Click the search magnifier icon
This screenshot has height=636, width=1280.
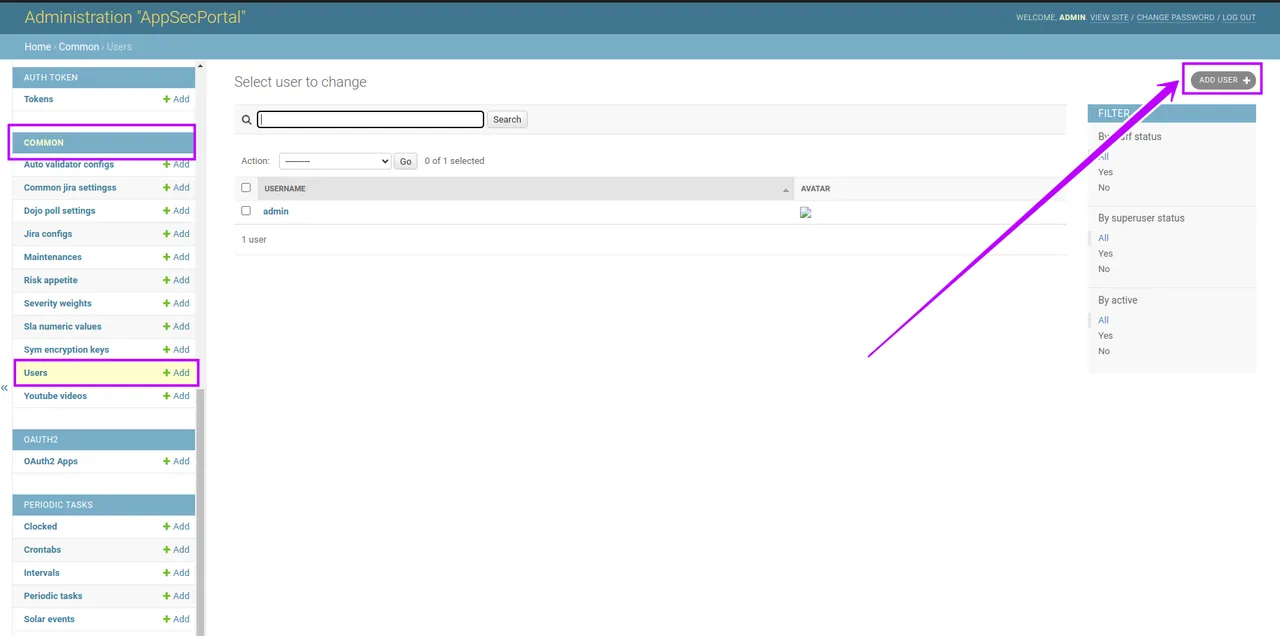point(246,120)
